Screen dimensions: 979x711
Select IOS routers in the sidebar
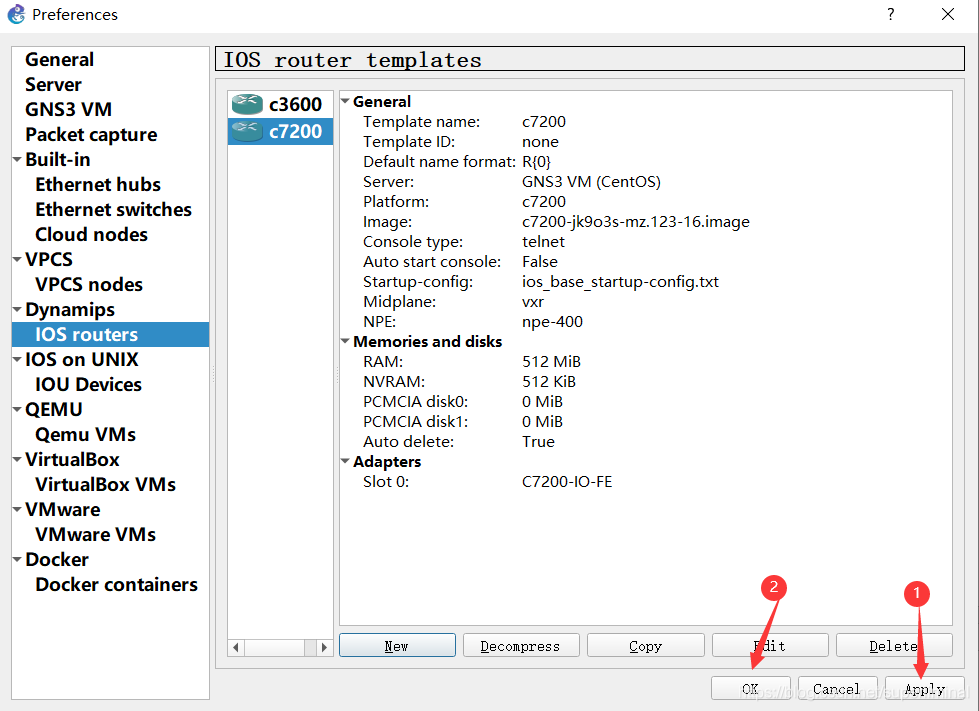(111, 335)
